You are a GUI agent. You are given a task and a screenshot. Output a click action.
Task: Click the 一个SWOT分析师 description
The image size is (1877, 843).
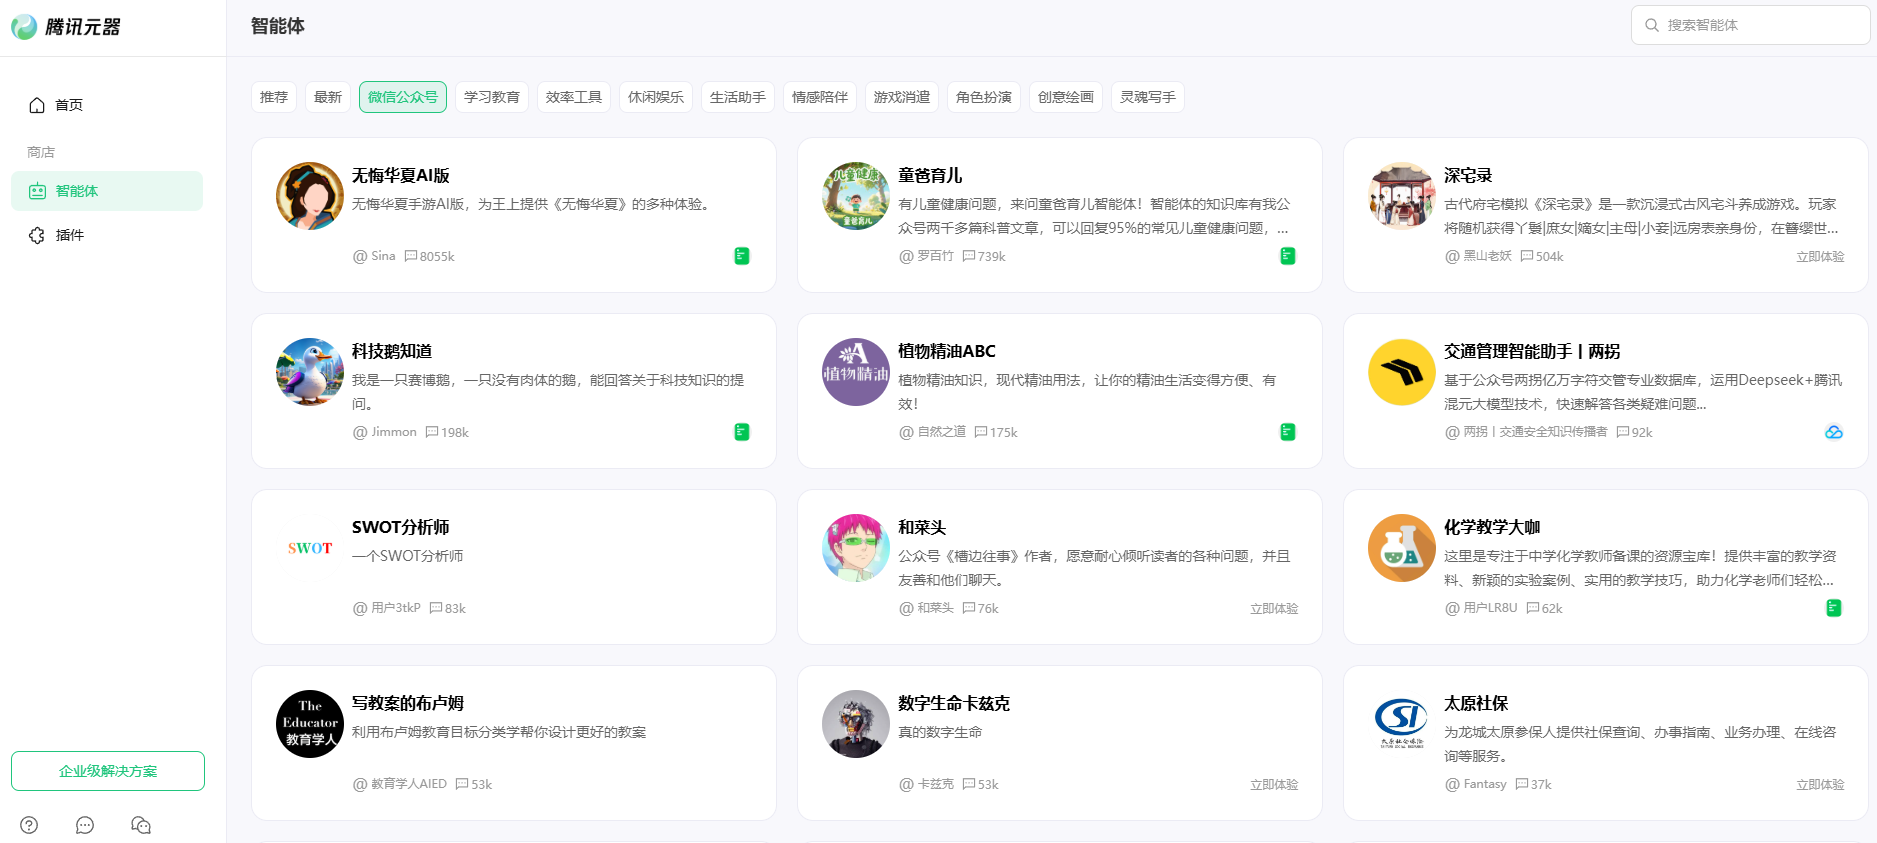(408, 556)
